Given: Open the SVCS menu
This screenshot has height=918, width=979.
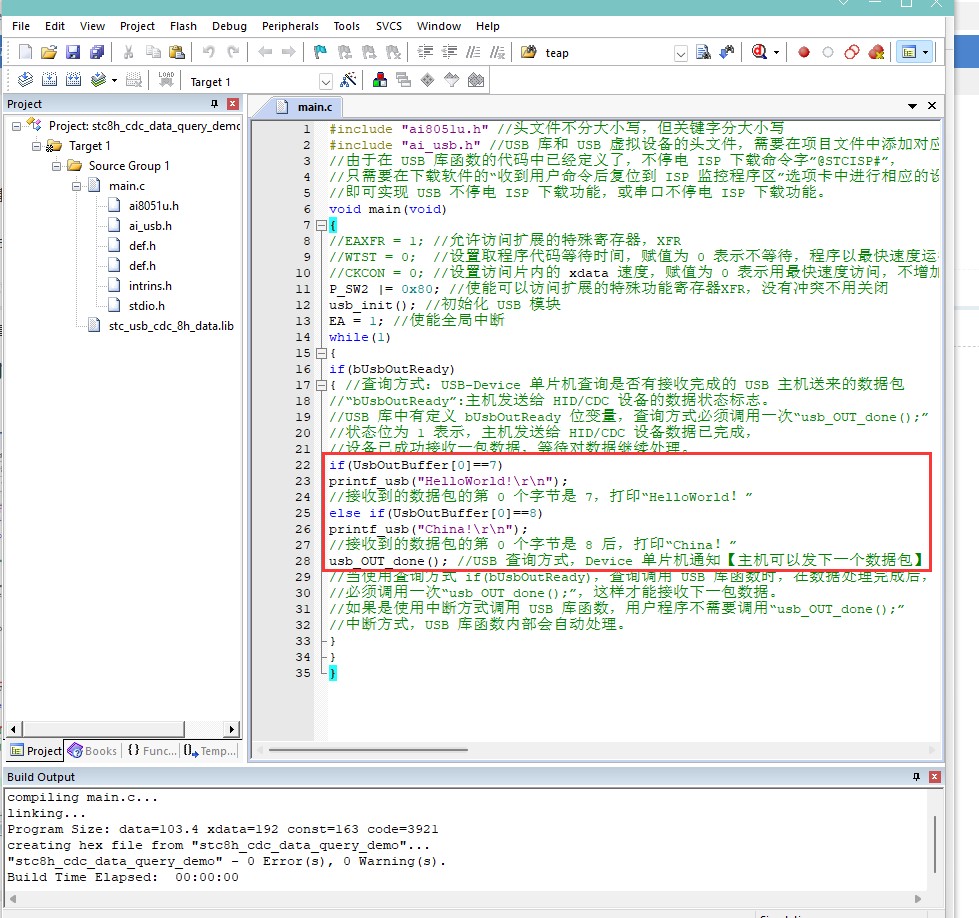Looking at the screenshot, I should point(388,26).
